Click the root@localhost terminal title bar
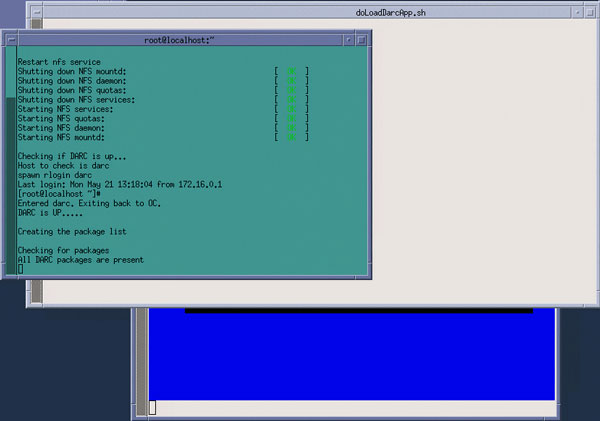 click(180, 40)
